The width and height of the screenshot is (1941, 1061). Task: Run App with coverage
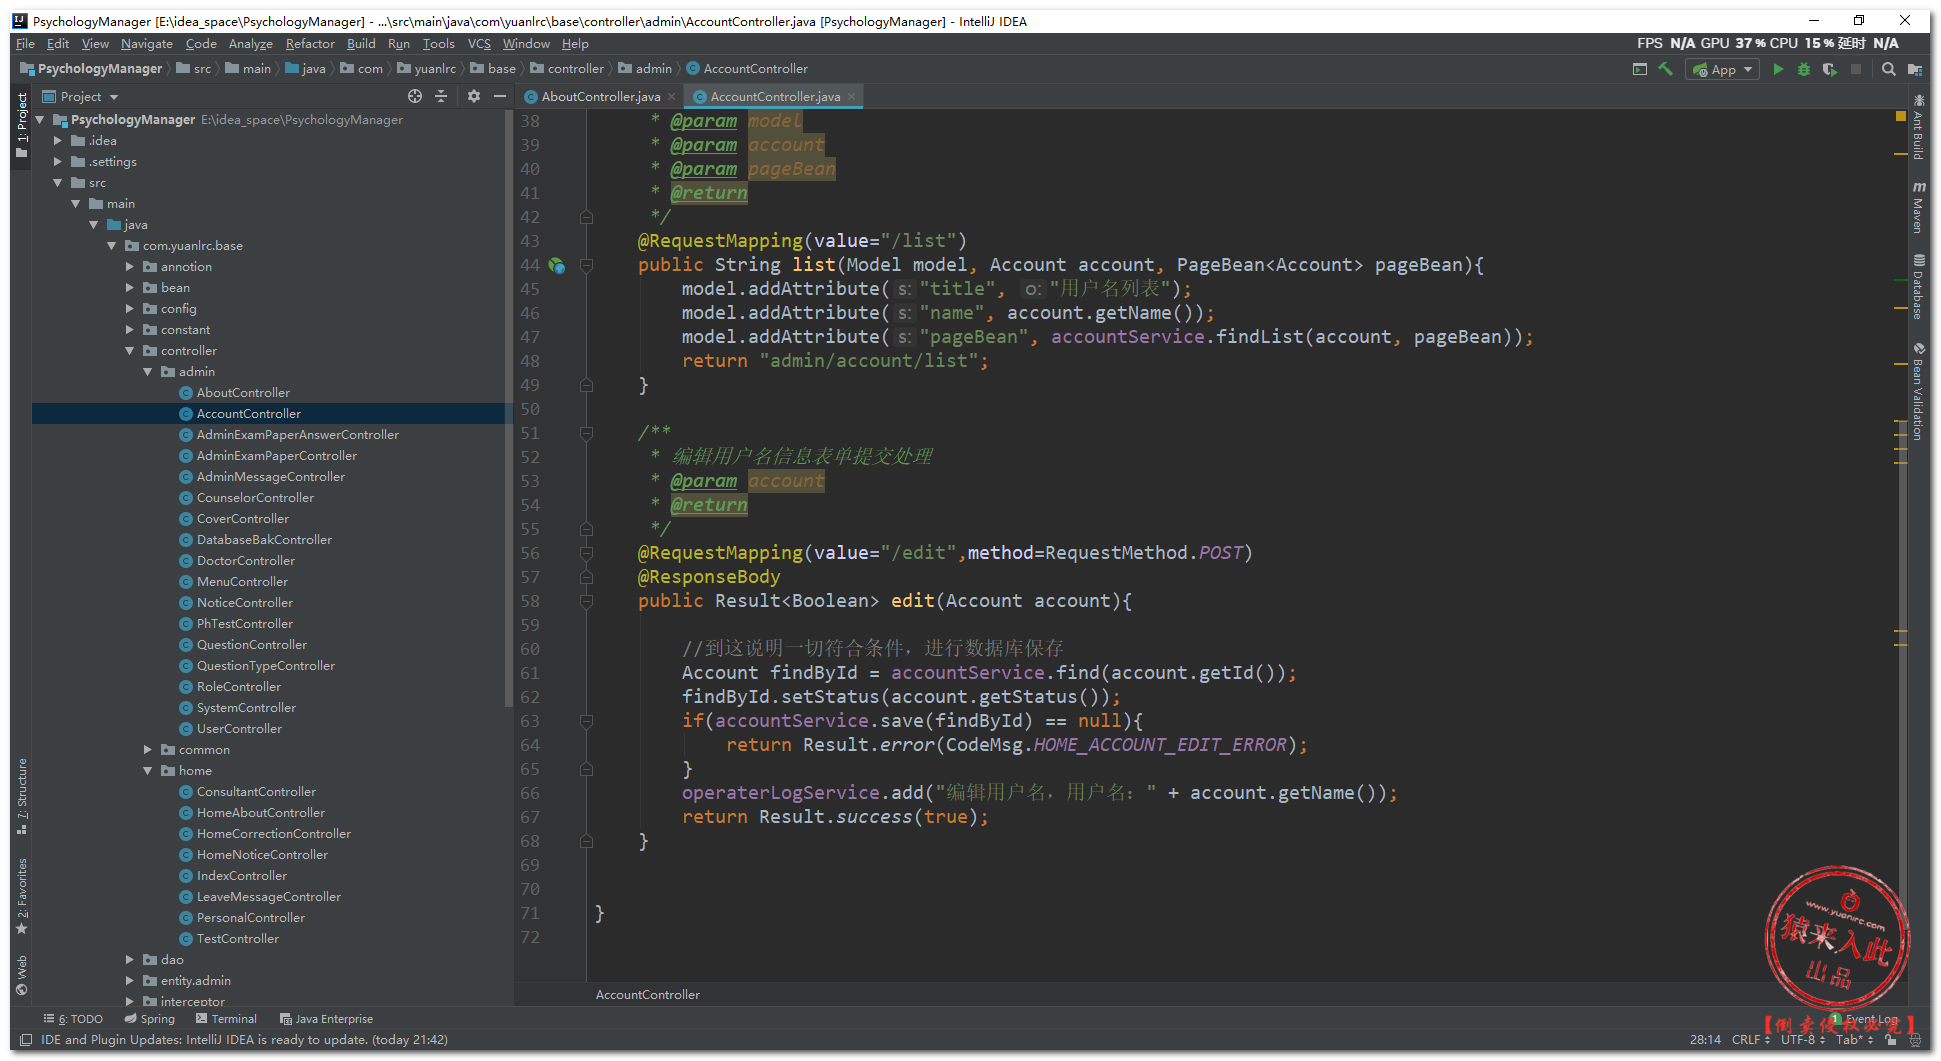[x=1830, y=69]
